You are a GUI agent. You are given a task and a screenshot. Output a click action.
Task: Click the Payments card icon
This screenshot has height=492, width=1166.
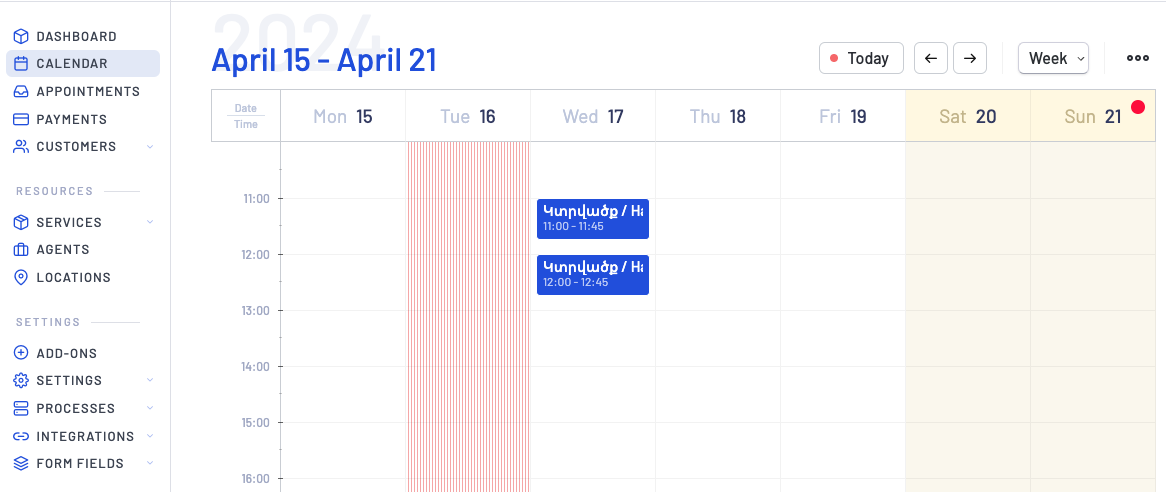click(x=20, y=119)
